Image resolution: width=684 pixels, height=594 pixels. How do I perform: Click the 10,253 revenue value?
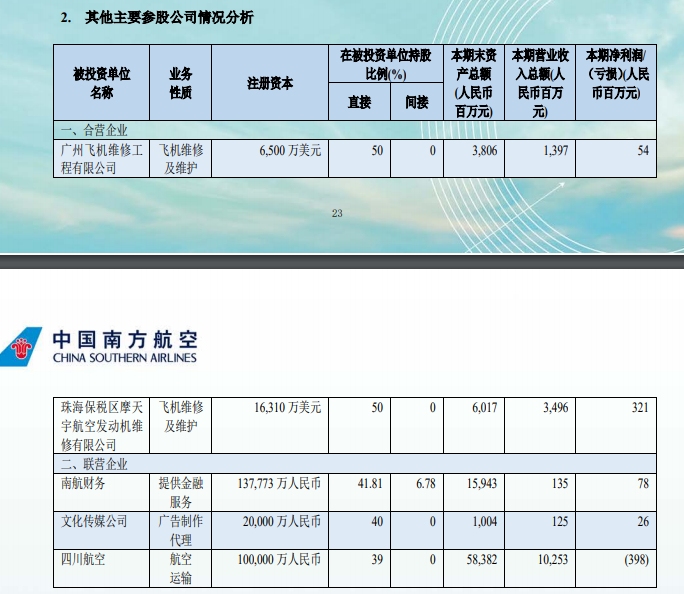pos(553,559)
